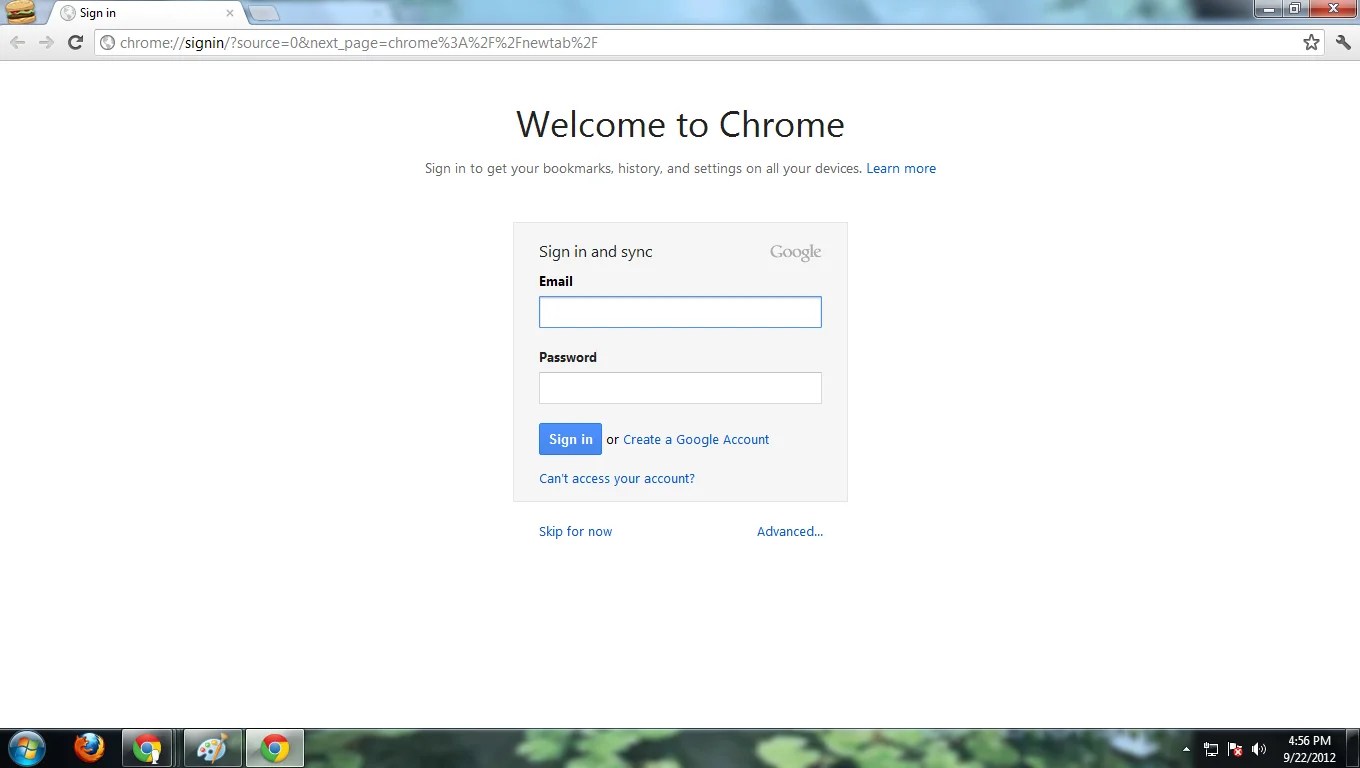Click the network icon in the tray
Viewport: 1360px width, 768px height.
coord(1210,748)
